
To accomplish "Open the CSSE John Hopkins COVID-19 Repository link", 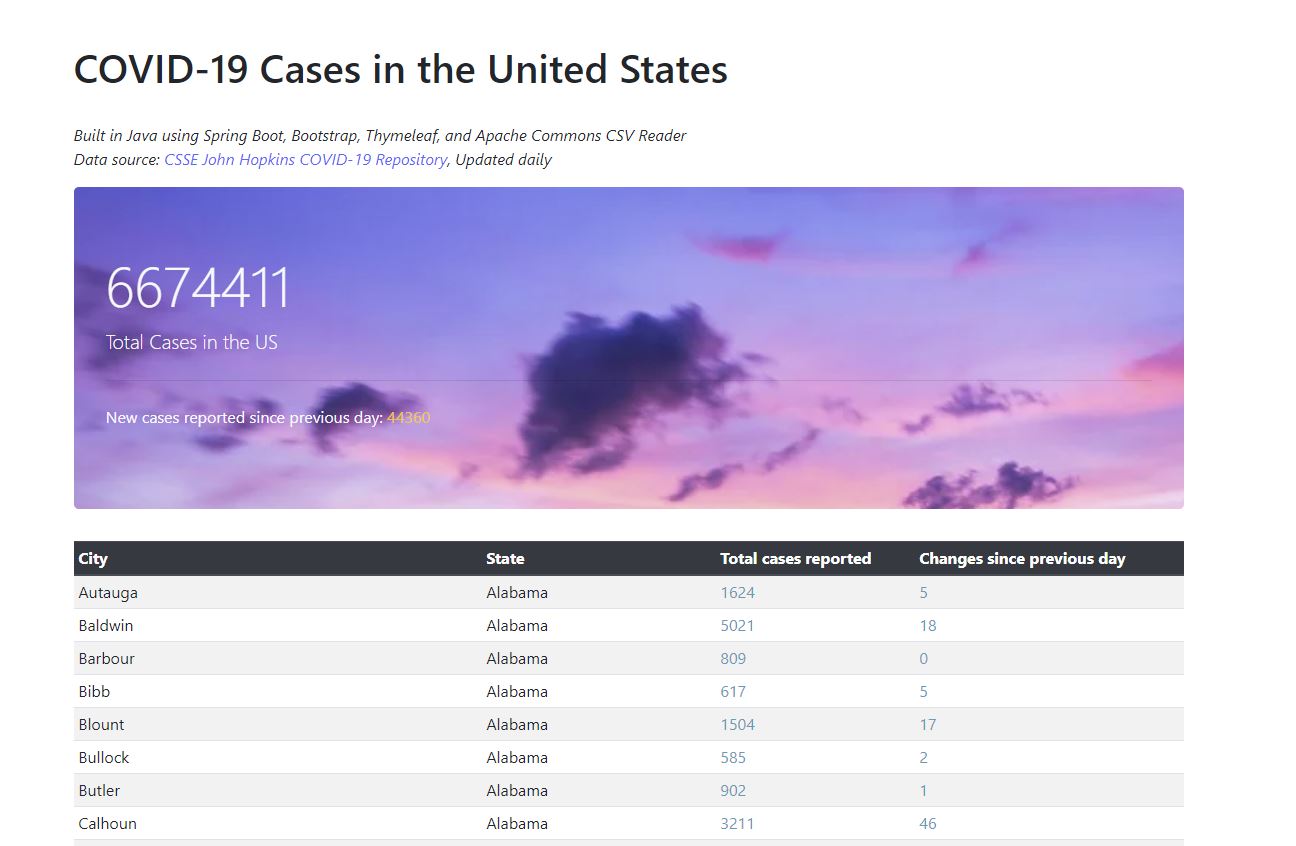I will [305, 160].
